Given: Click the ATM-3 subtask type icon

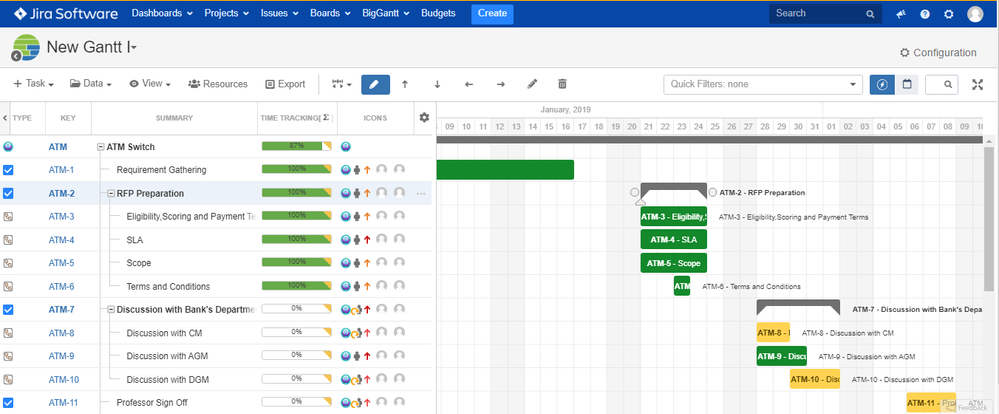Looking at the screenshot, I should click(x=8, y=217).
